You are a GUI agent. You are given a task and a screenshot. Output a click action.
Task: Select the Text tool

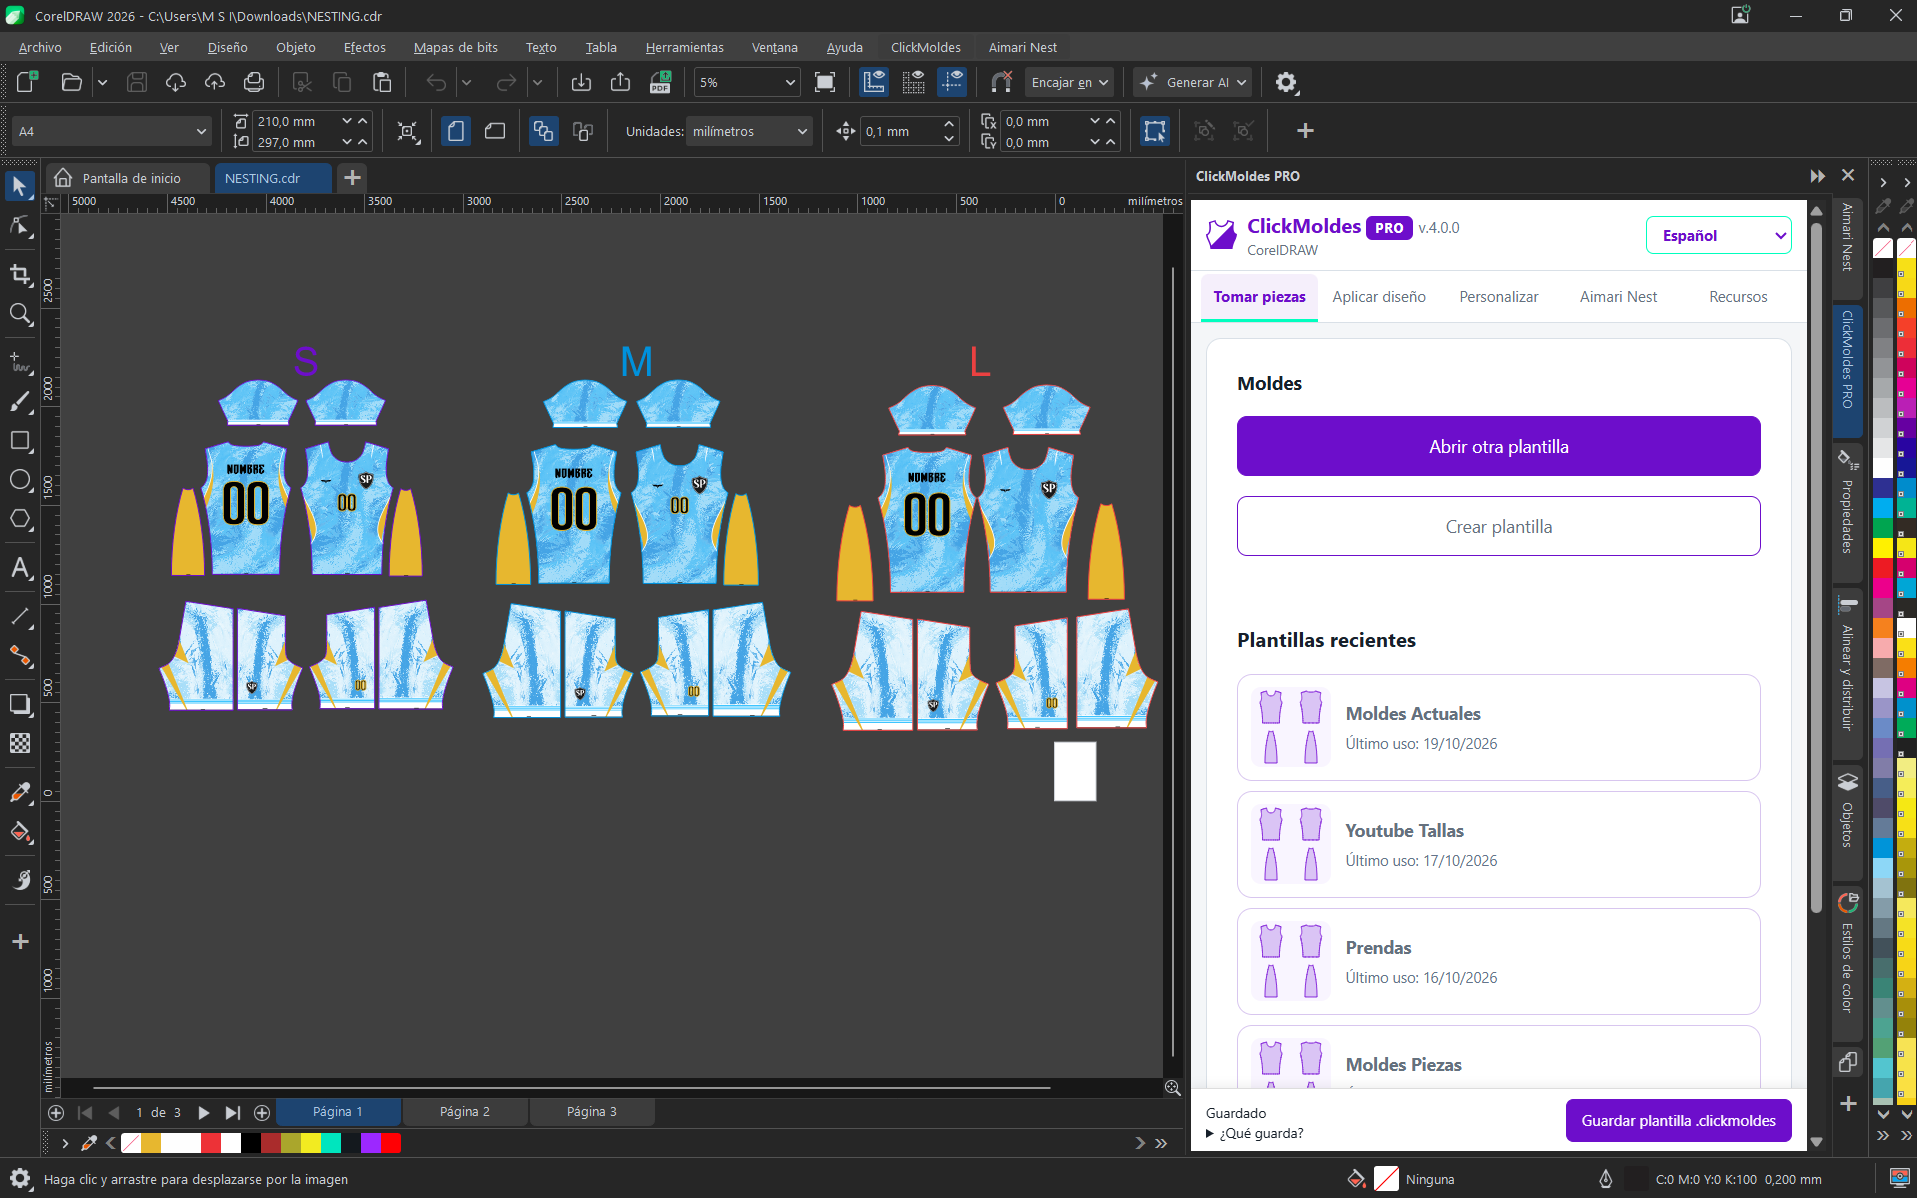coord(20,568)
